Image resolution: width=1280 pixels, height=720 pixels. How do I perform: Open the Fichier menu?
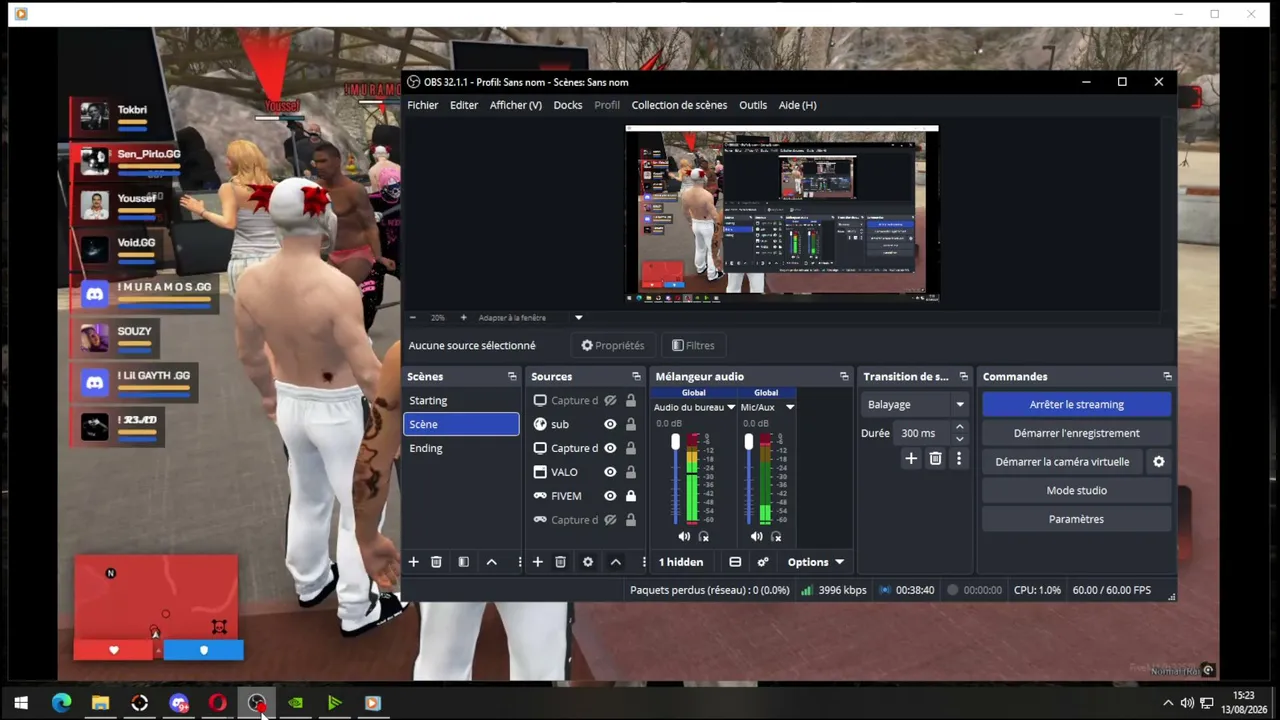[x=422, y=105]
